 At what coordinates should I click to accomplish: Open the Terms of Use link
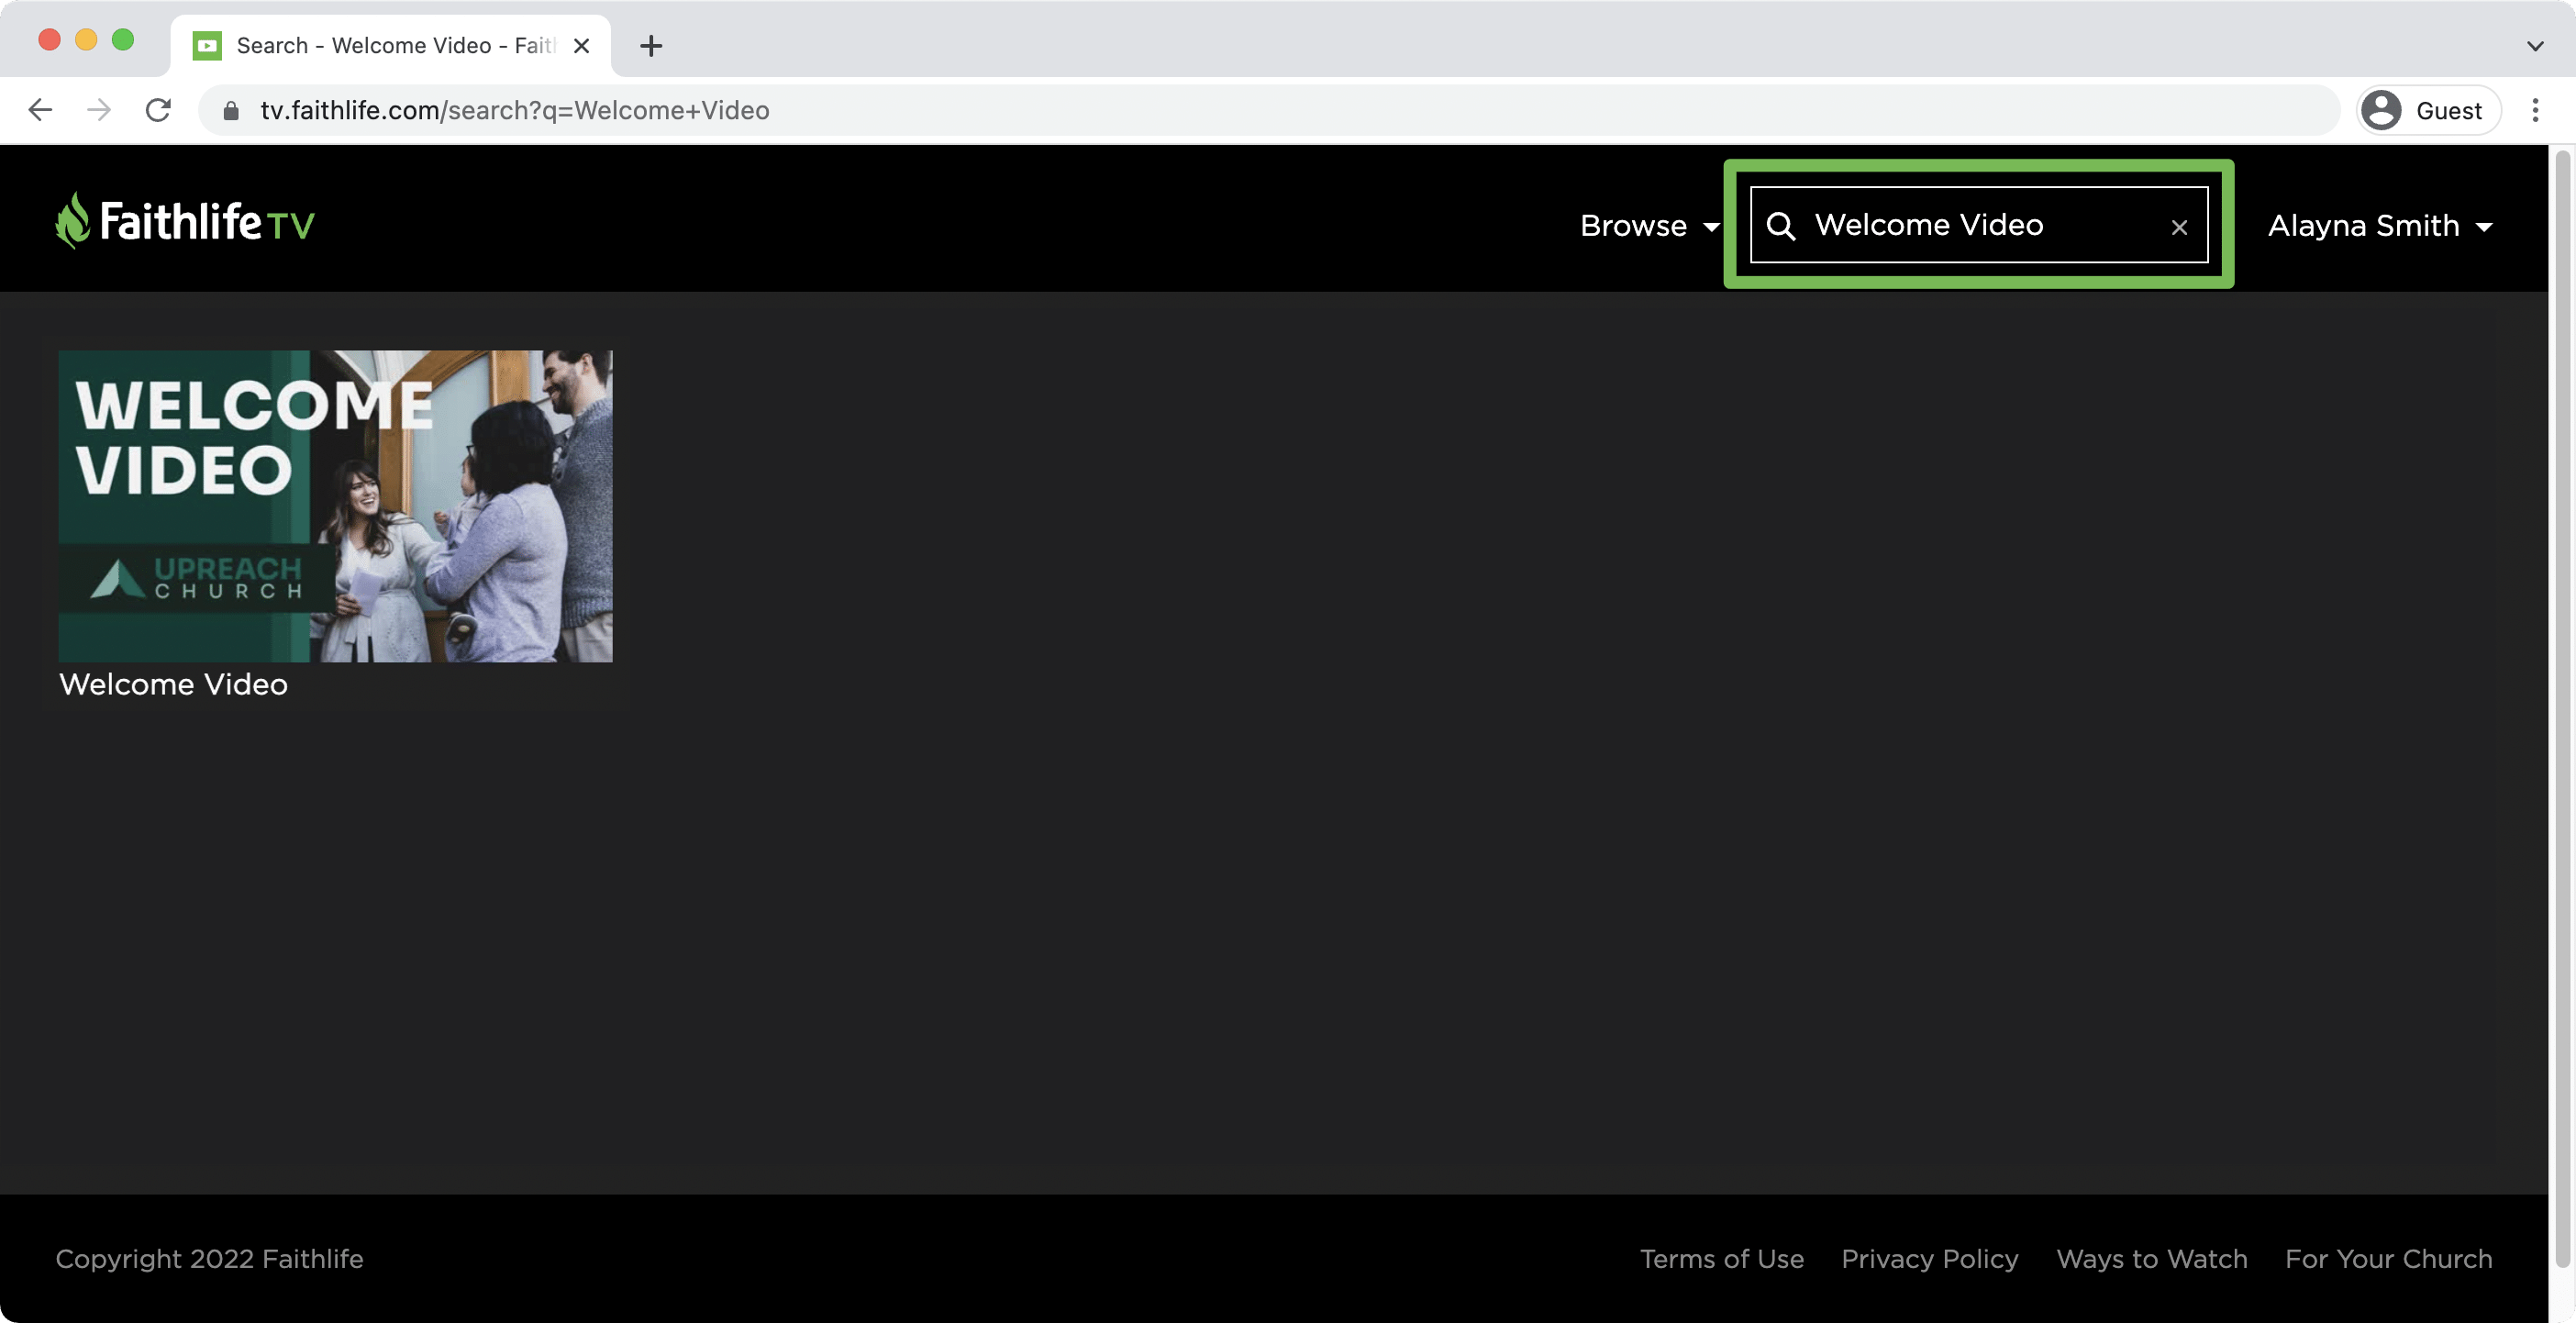point(1721,1259)
